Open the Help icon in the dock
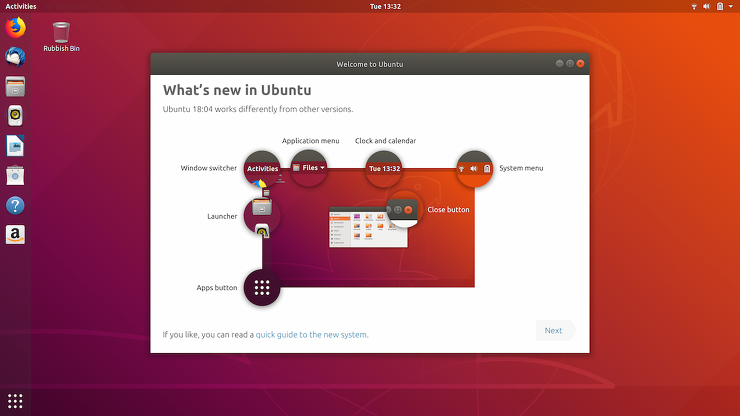The image size is (740, 416). coord(15,205)
